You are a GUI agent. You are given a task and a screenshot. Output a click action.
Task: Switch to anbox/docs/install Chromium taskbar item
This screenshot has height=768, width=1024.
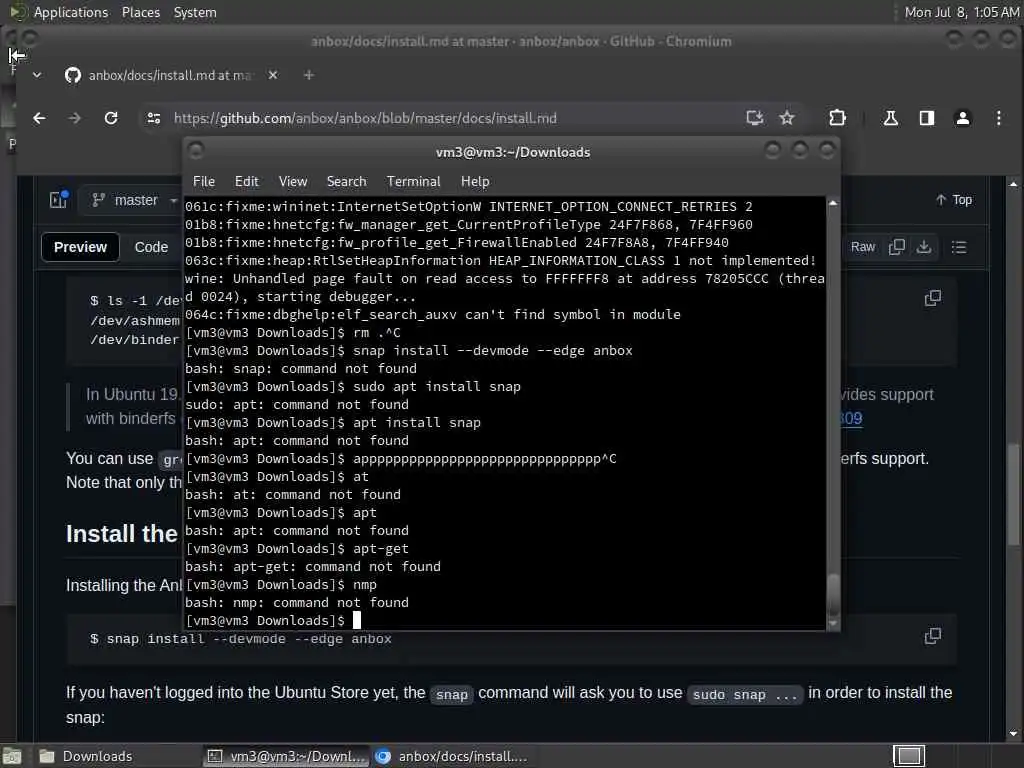click(x=453, y=756)
